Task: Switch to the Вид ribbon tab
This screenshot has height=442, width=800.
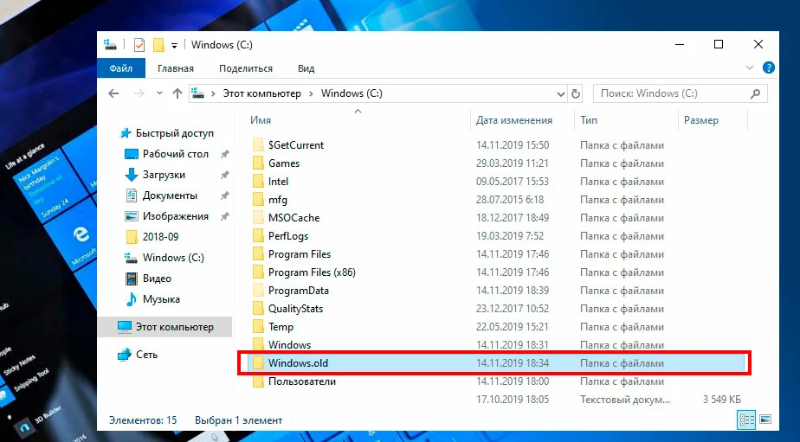Action: 306,68
